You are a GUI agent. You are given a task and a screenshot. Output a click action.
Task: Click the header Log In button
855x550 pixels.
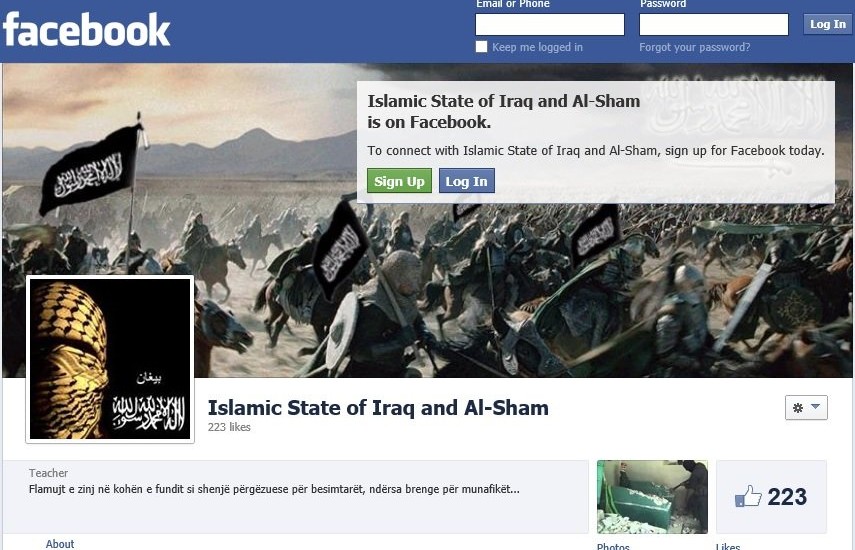pyautogui.click(x=827, y=25)
